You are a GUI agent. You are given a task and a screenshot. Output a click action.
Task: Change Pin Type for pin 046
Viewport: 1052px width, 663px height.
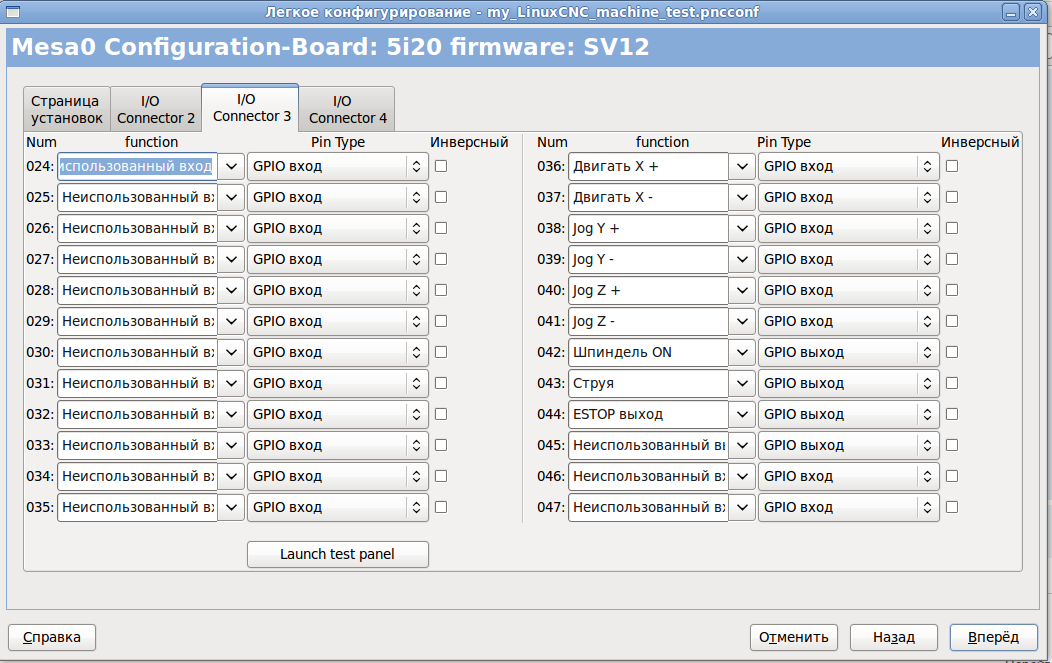click(x=849, y=476)
